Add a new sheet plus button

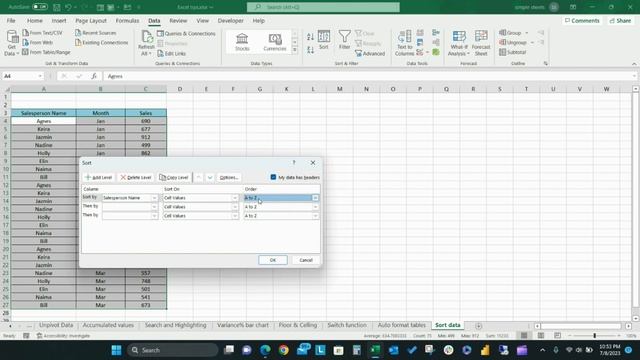[478, 326]
